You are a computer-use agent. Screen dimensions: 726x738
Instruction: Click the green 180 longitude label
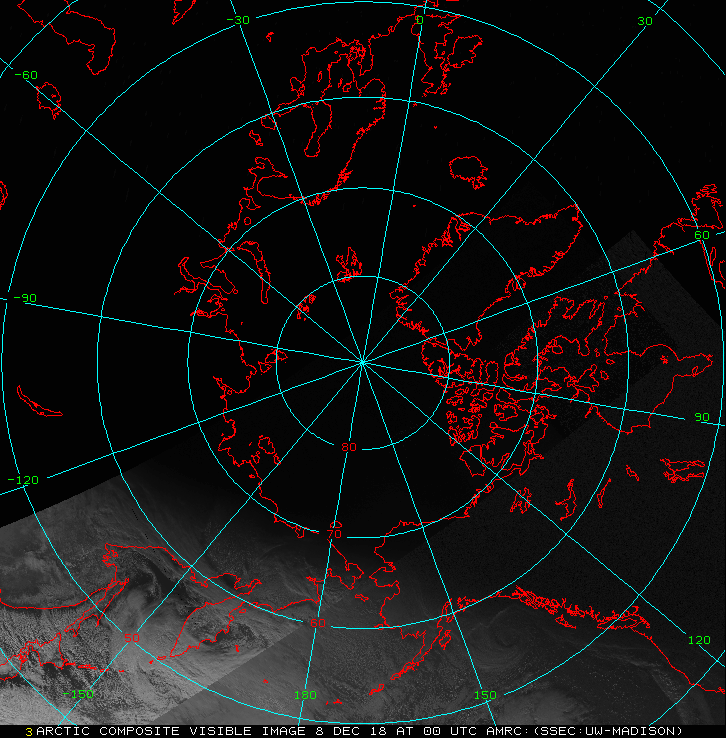click(x=305, y=695)
